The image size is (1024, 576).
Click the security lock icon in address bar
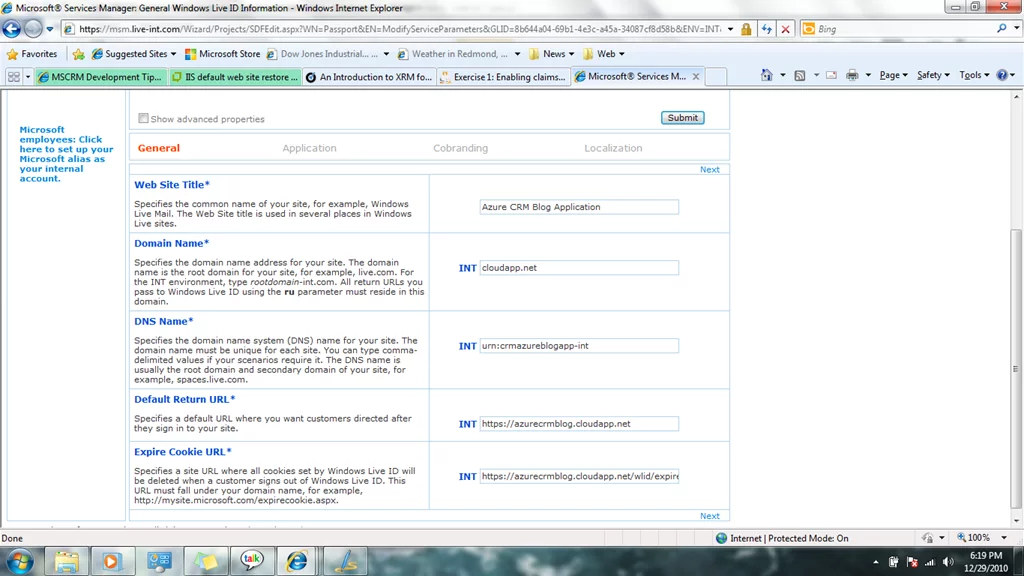click(746, 29)
